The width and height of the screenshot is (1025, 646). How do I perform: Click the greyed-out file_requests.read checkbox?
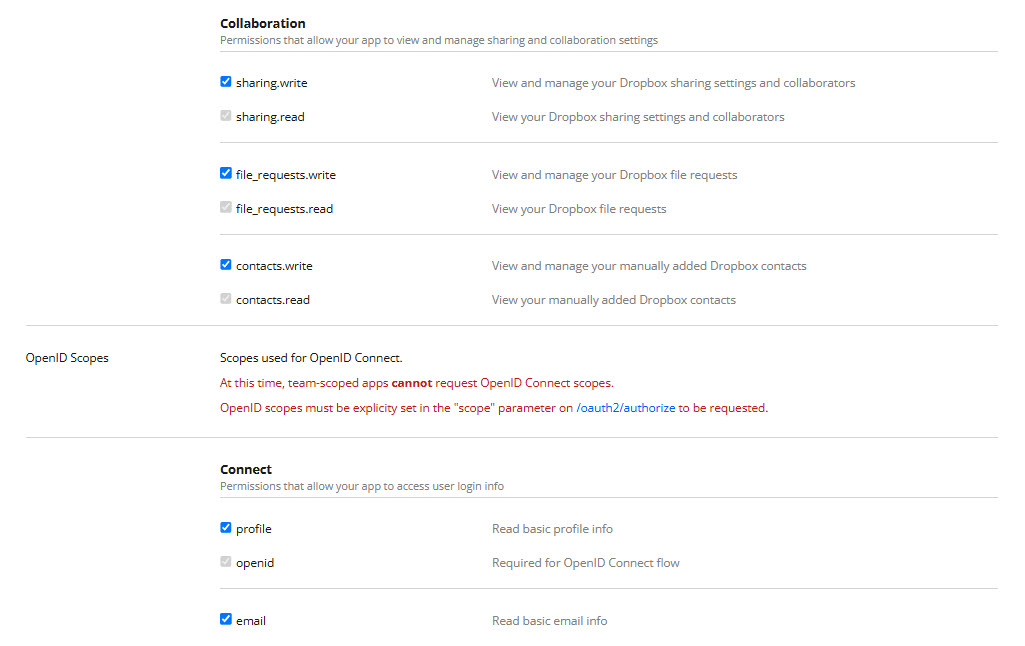coord(226,208)
